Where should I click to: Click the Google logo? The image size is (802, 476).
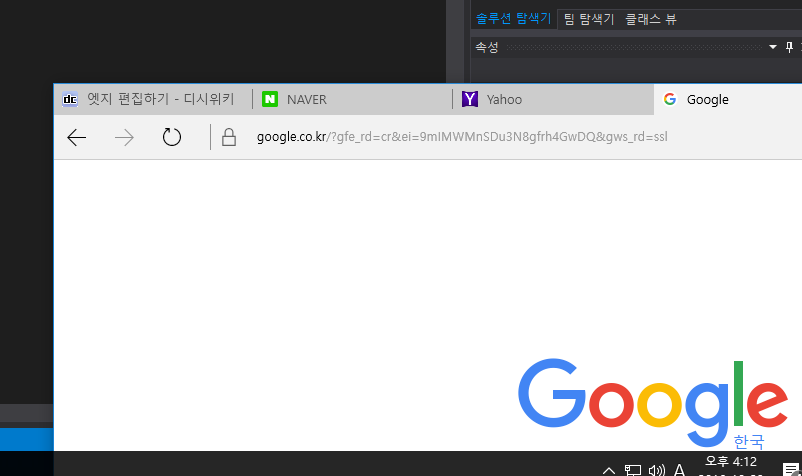(652, 403)
